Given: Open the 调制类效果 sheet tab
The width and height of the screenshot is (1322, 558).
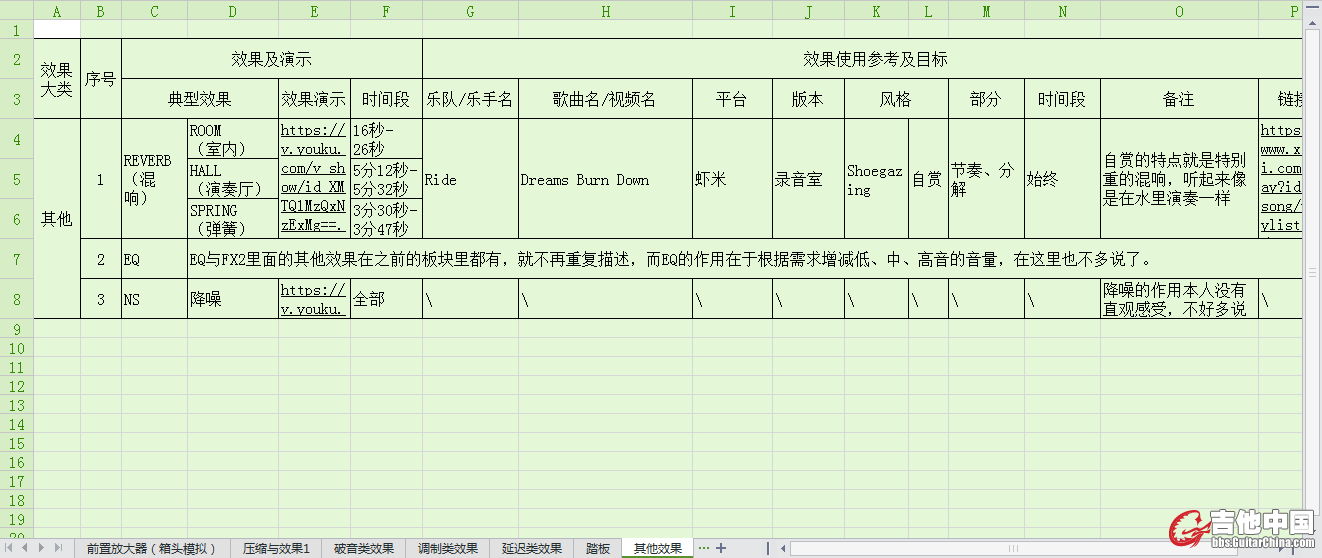Looking at the screenshot, I should point(448,548).
